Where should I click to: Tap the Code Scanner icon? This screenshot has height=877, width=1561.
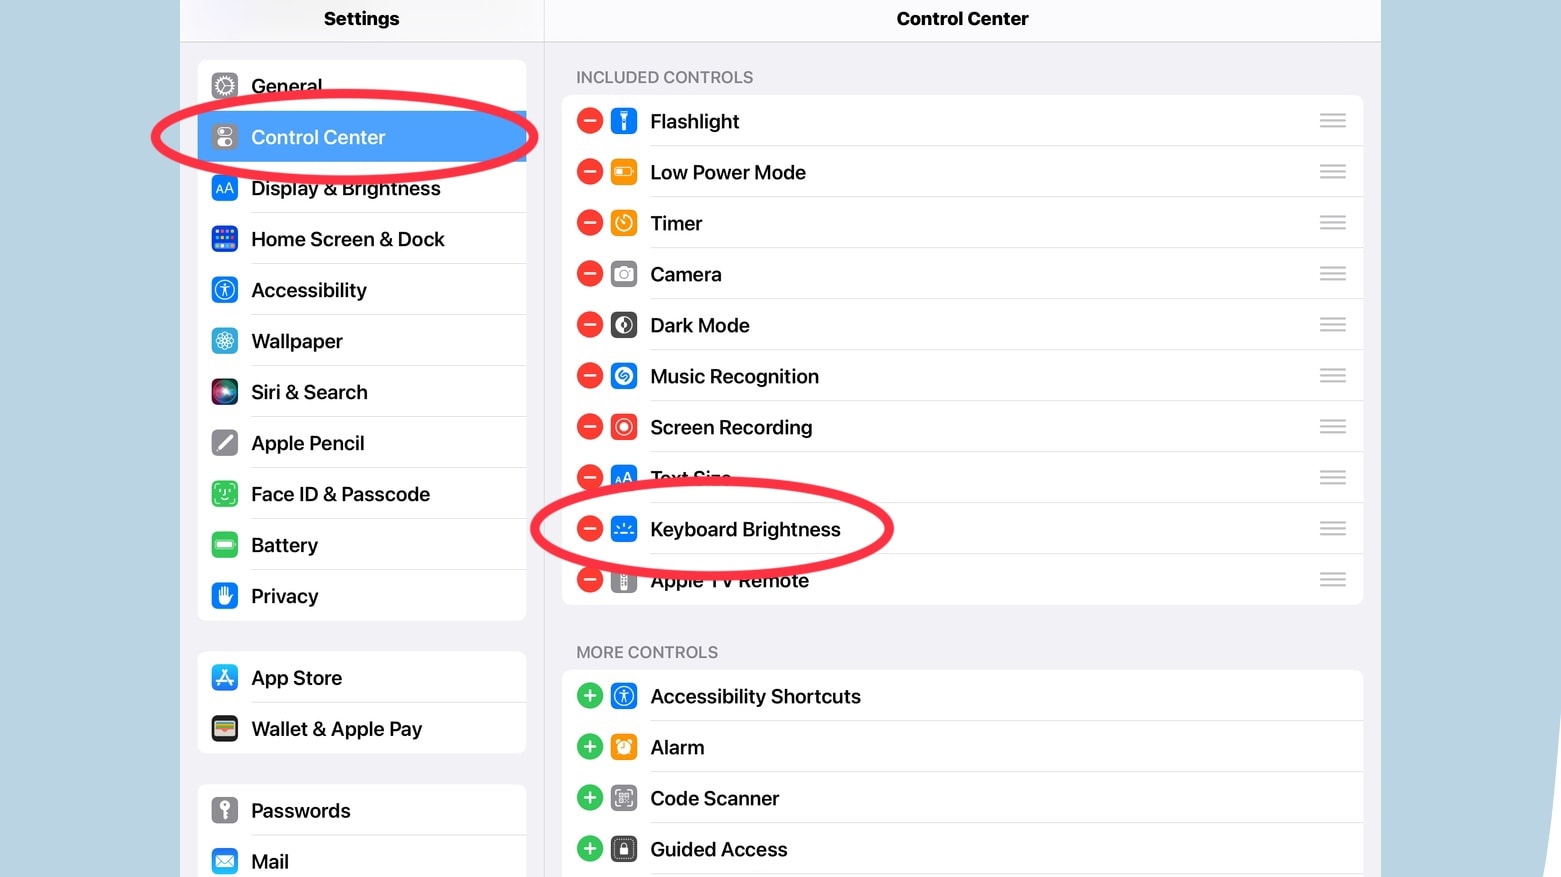point(624,798)
